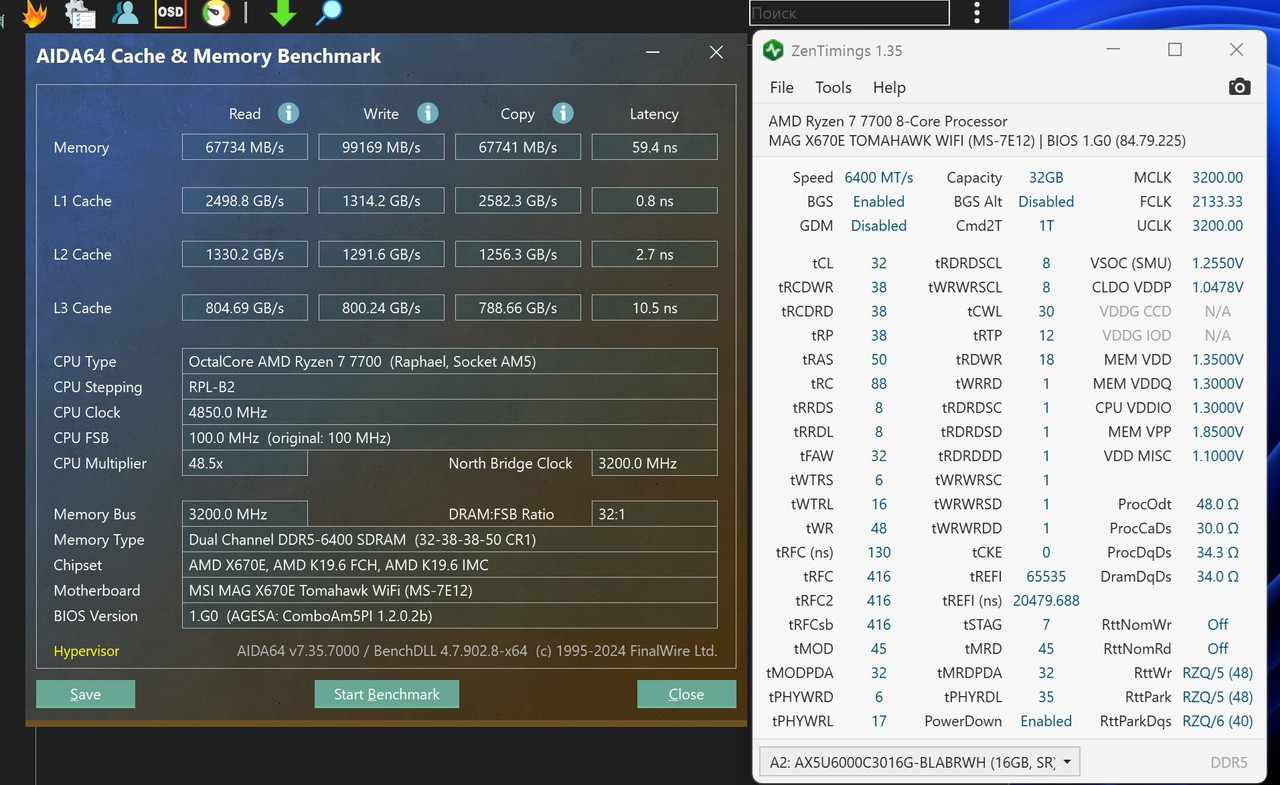Click CPU Stepping value RPL-B2
The height and width of the screenshot is (785, 1280).
450,387
